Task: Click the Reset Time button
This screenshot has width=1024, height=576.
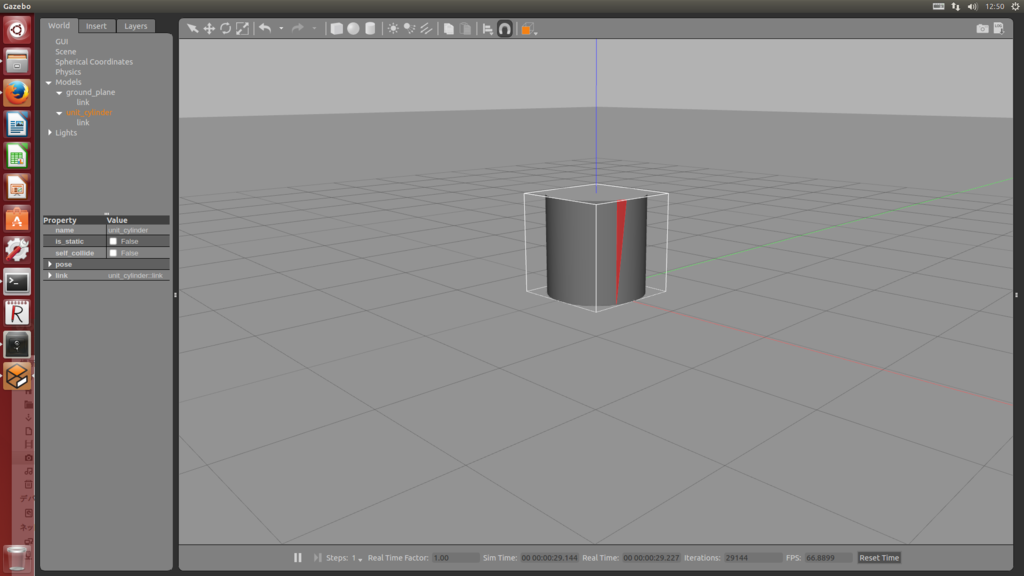Action: click(879, 558)
